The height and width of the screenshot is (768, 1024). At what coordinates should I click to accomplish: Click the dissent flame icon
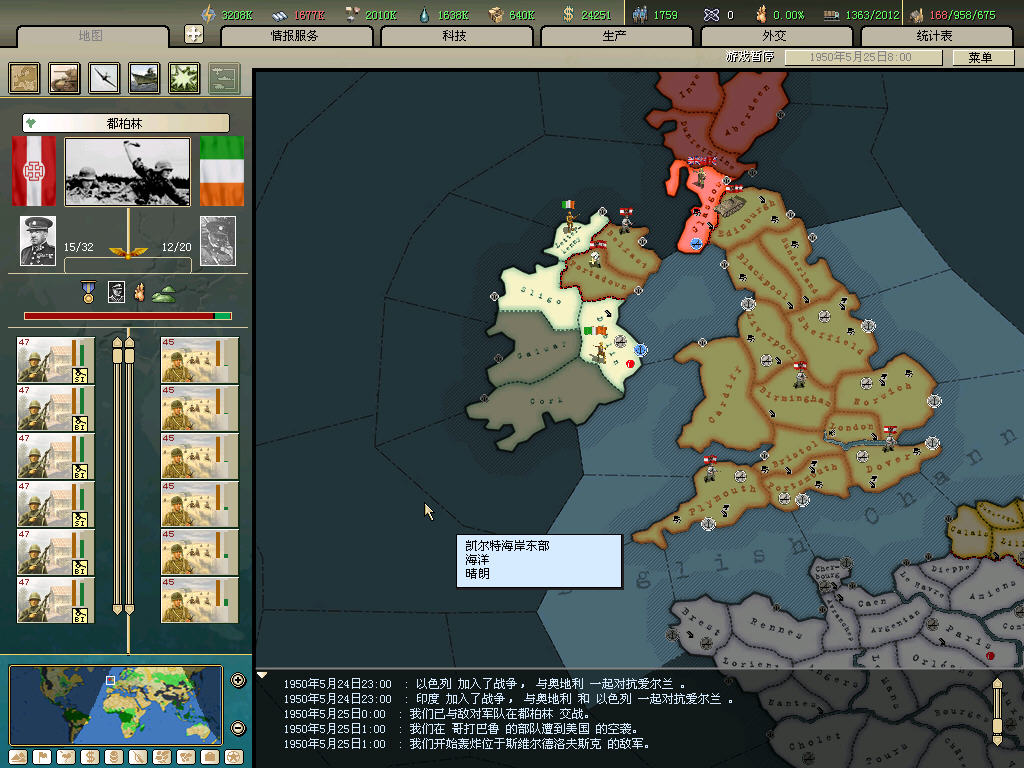click(761, 14)
